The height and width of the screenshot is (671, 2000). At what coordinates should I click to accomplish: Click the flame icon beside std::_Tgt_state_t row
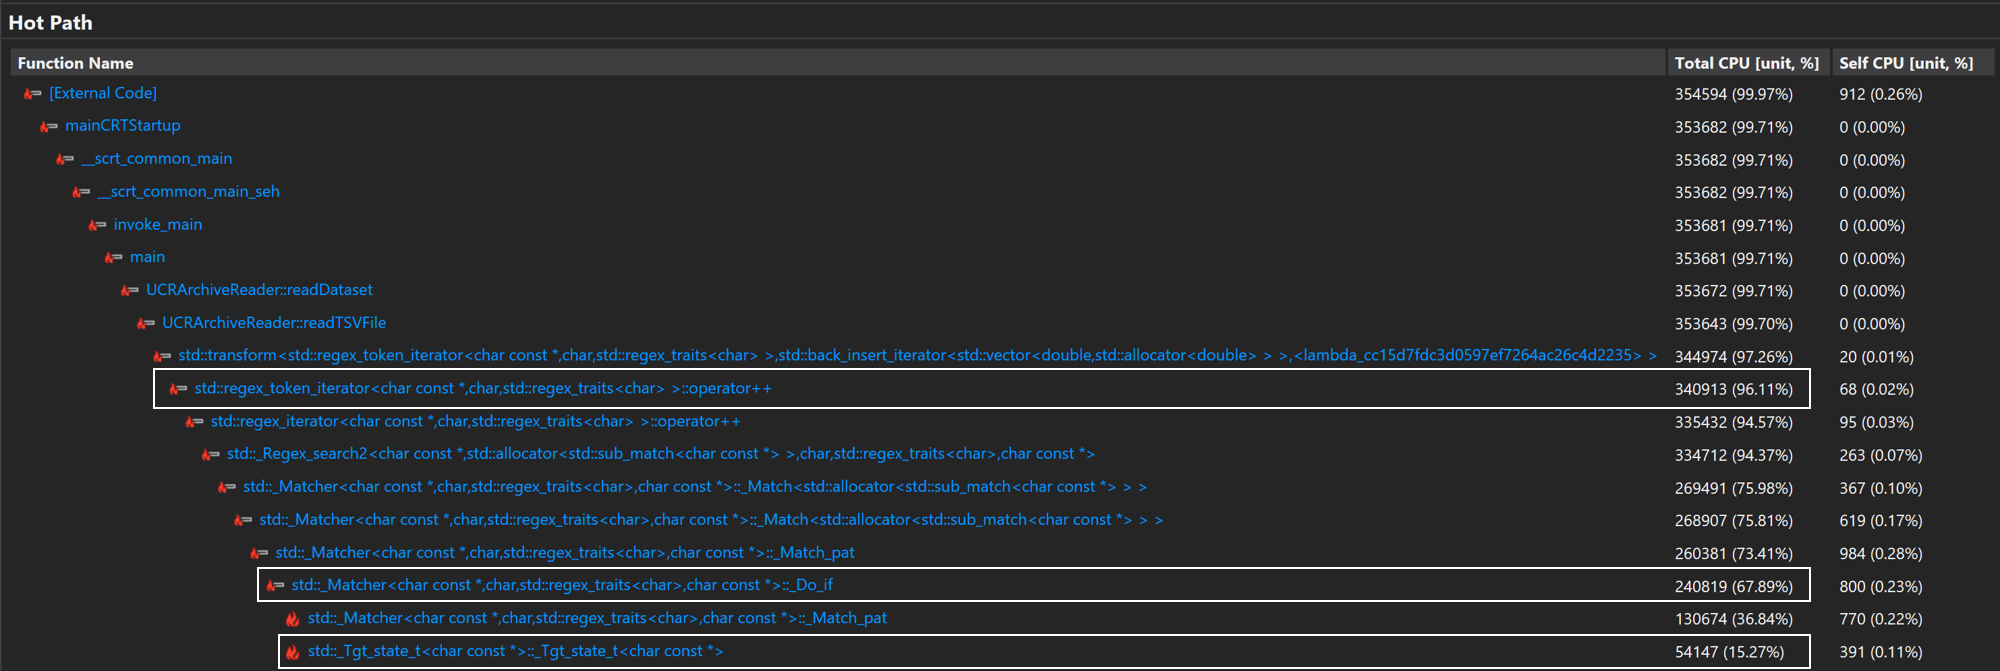click(x=292, y=652)
